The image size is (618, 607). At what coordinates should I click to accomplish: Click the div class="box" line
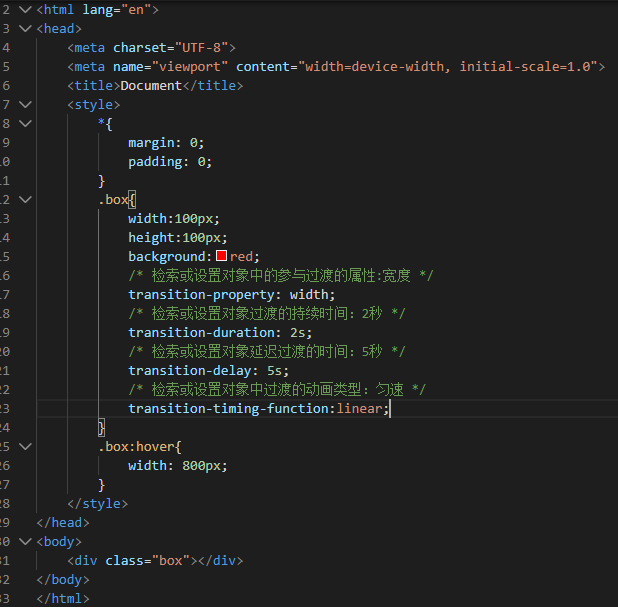click(155, 560)
